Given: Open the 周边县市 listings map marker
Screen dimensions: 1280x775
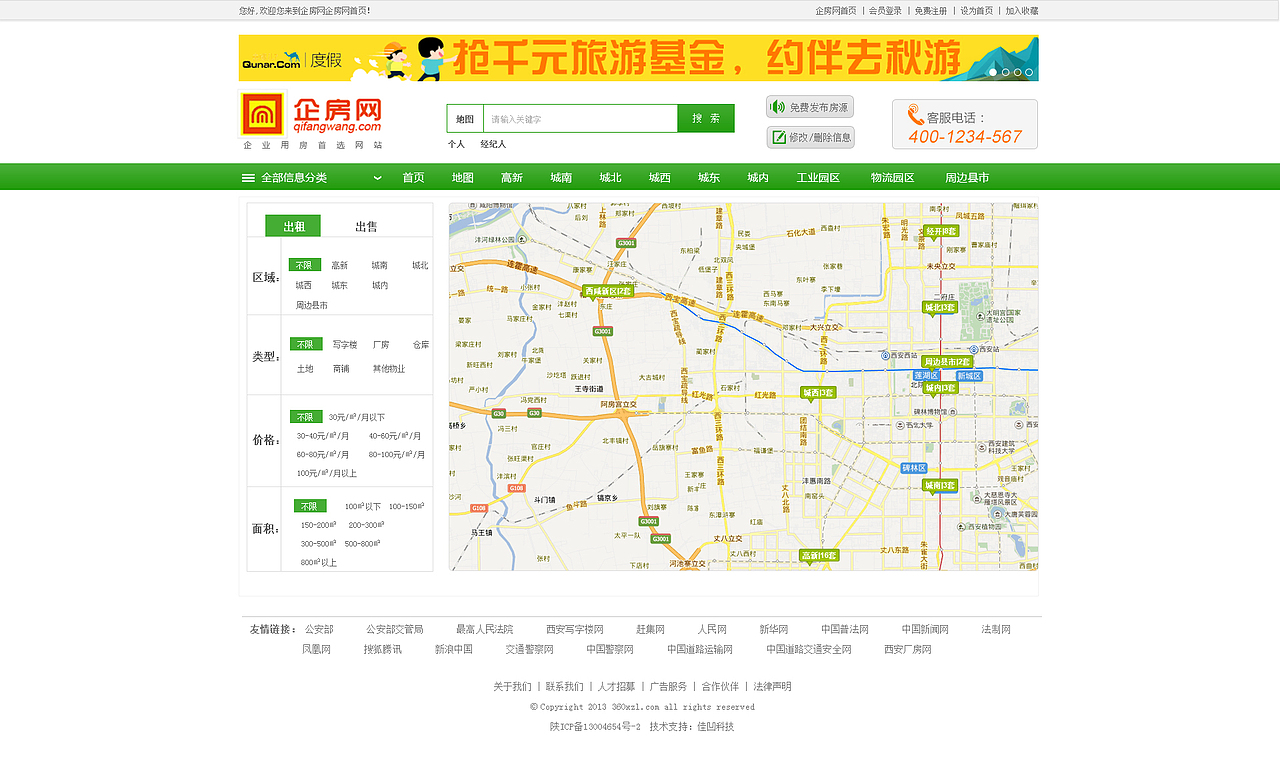Looking at the screenshot, I should (946, 362).
